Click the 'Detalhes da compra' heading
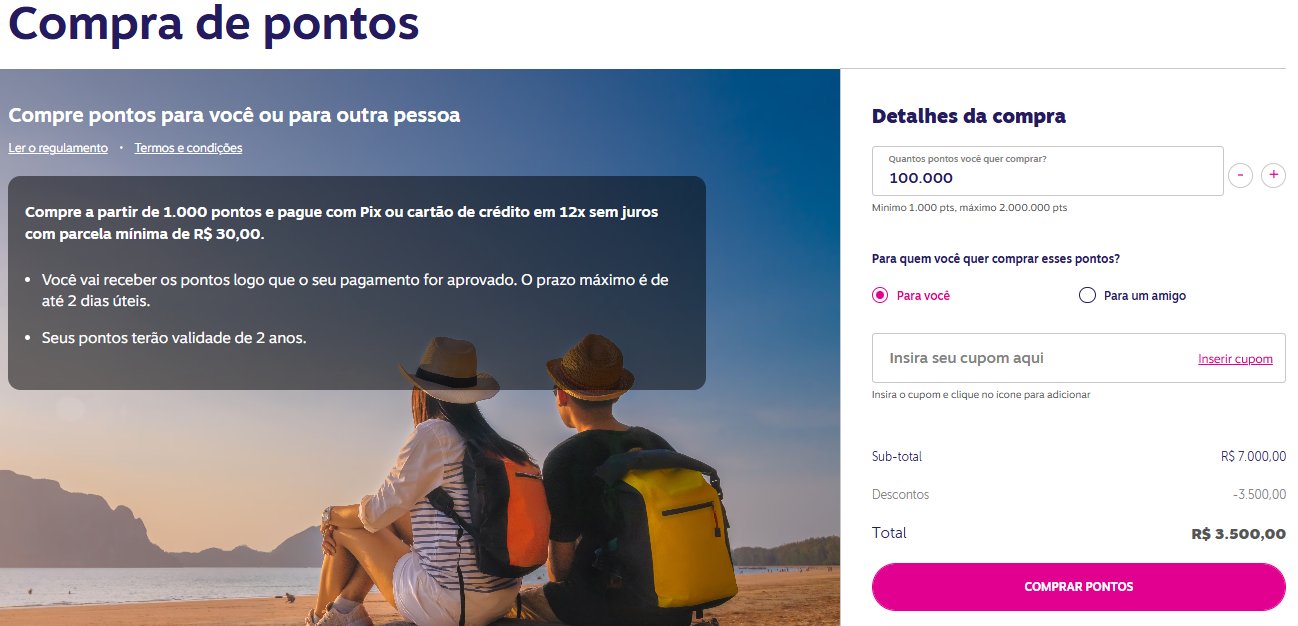The image size is (1298, 626). click(x=969, y=116)
